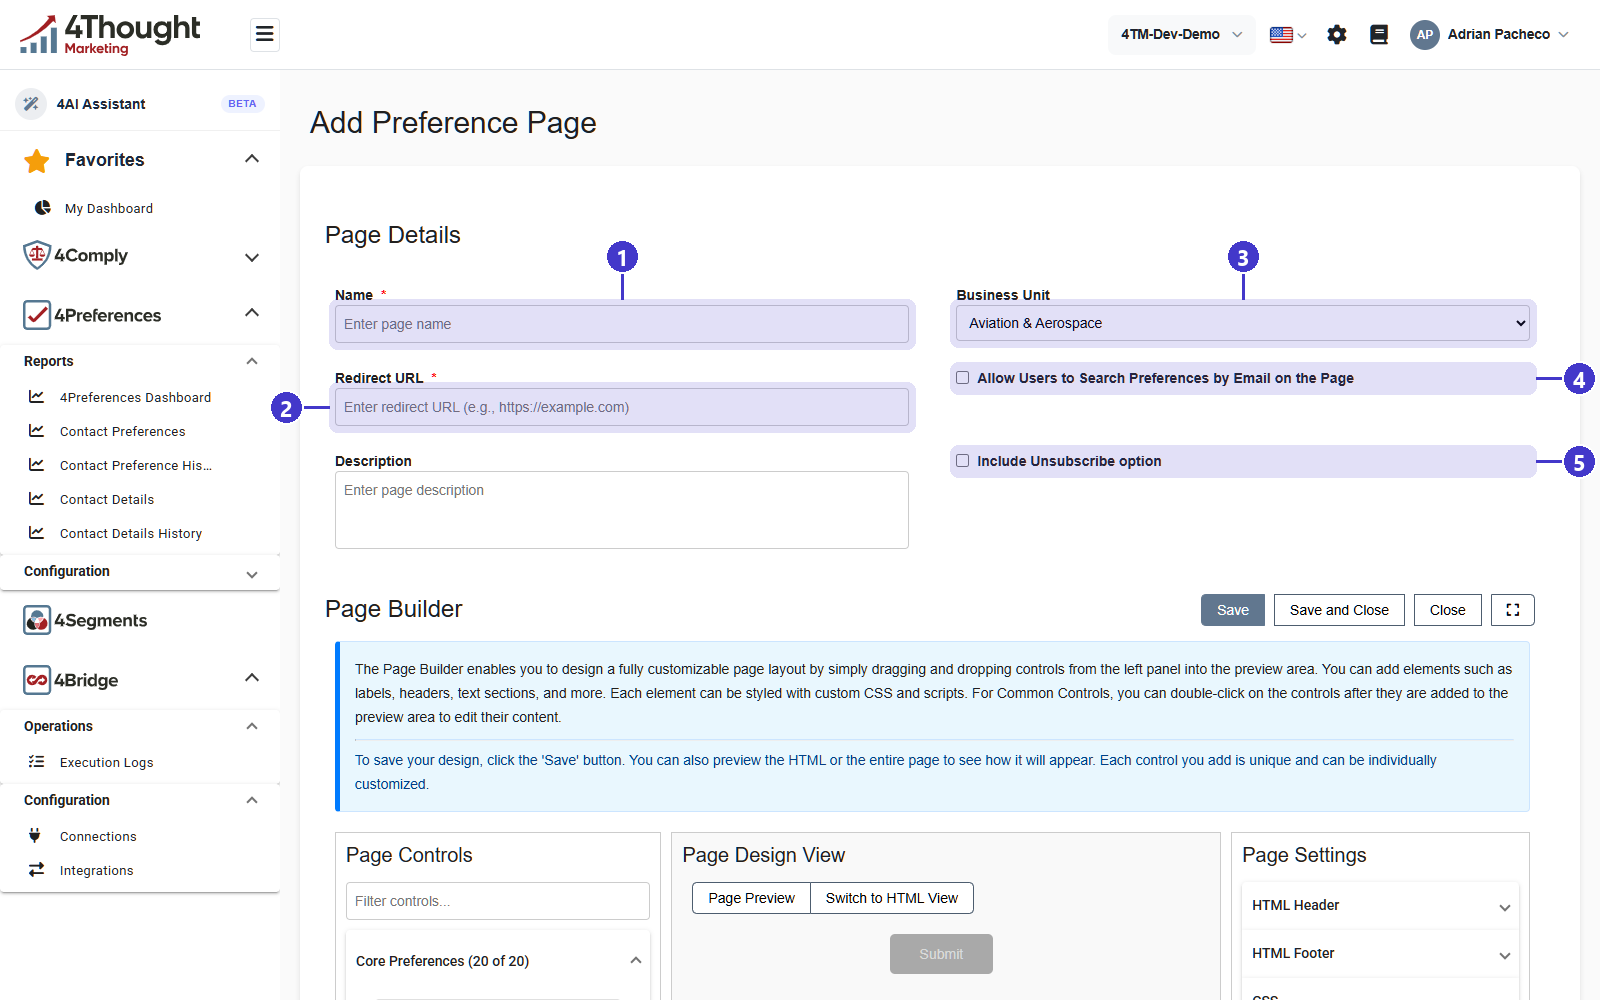Collapse the 4Preferences section
Screen dimensions: 1600x1000
pyautogui.click(x=252, y=313)
